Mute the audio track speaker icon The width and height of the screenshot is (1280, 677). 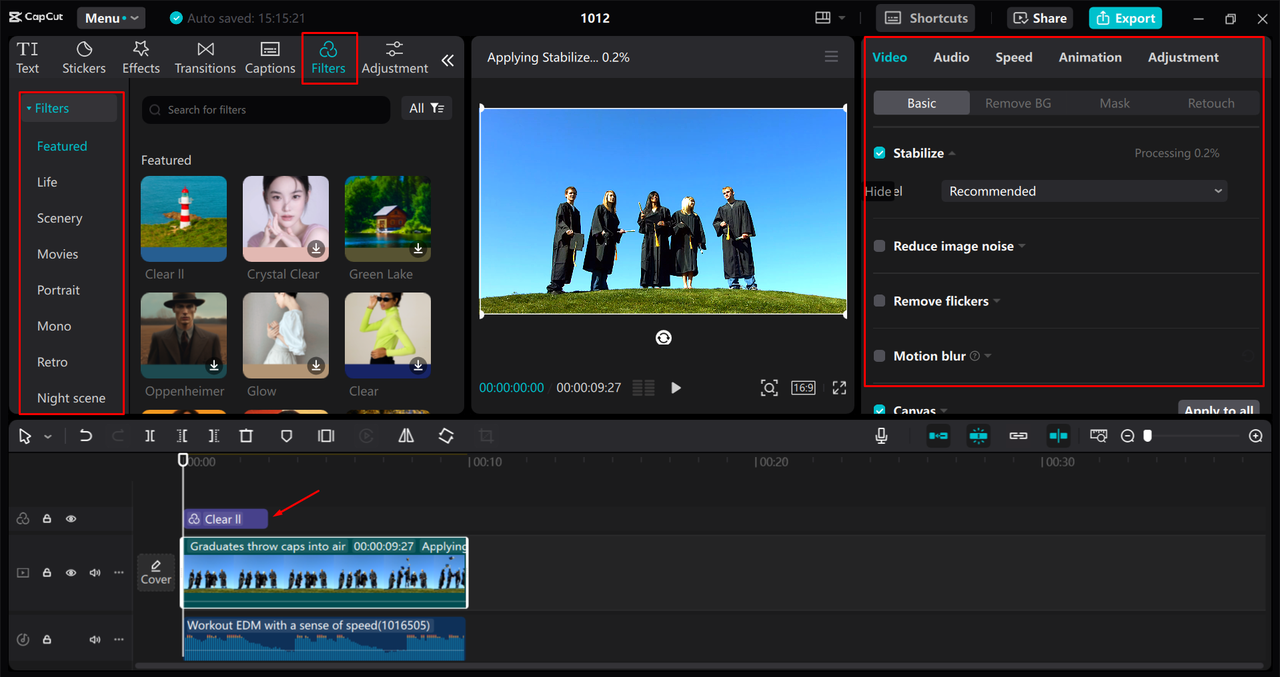[95, 639]
